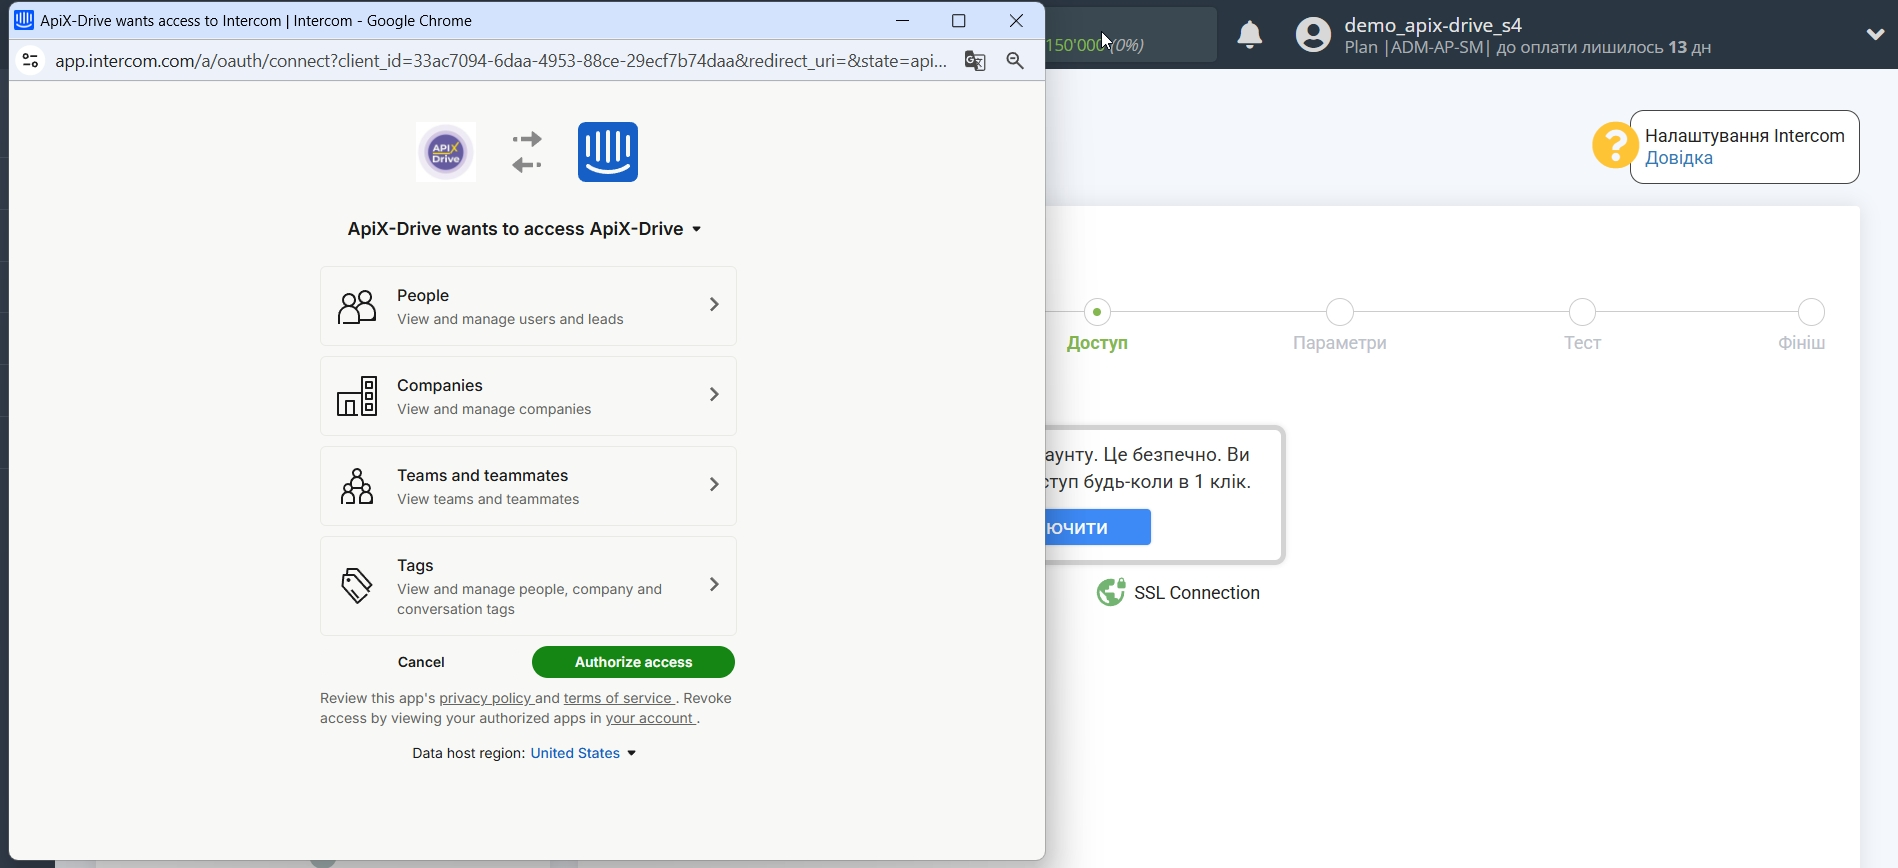
Task: Click the SSL Connection label
Action: tap(1197, 593)
